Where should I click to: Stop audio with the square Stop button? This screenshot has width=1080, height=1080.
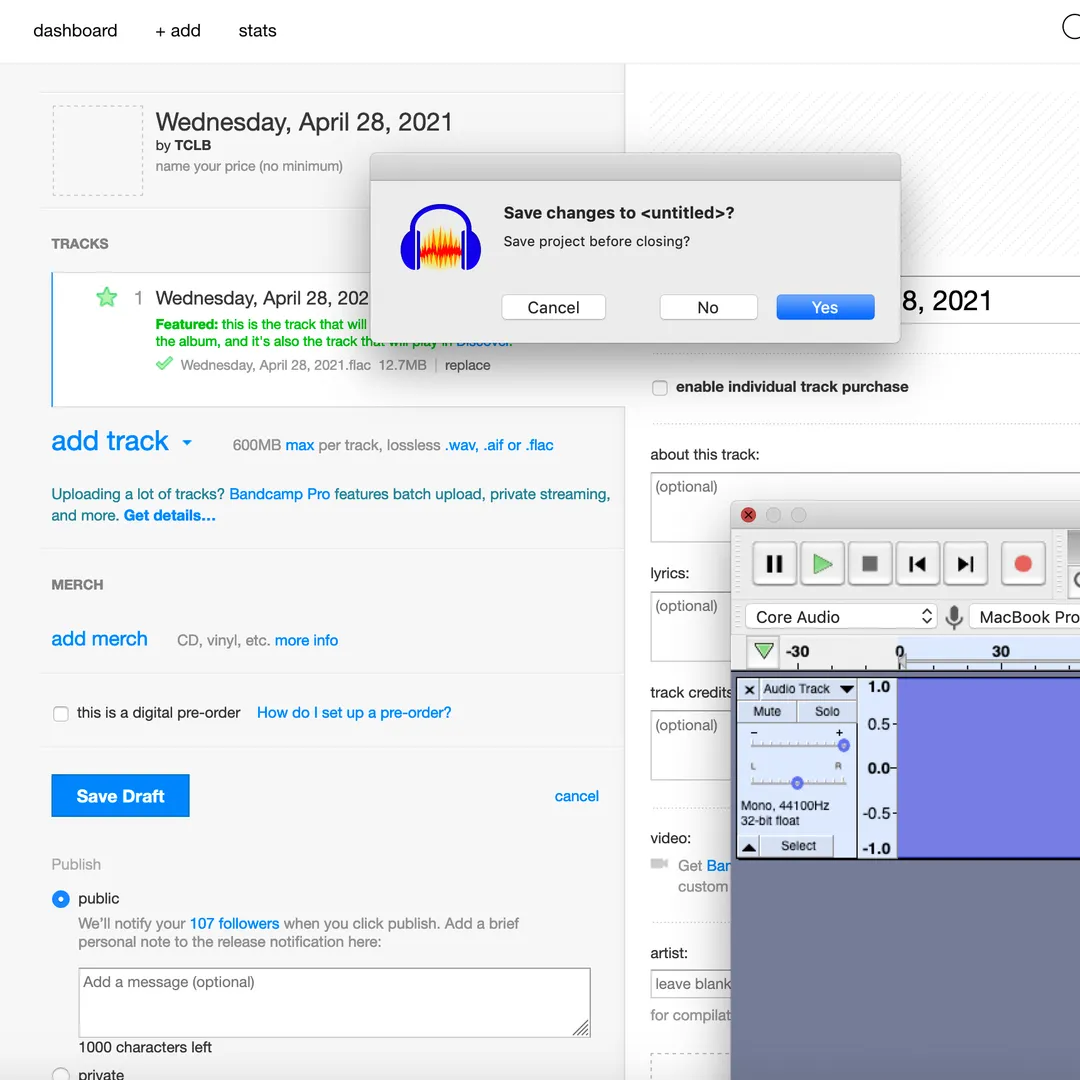pyautogui.click(x=870, y=563)
